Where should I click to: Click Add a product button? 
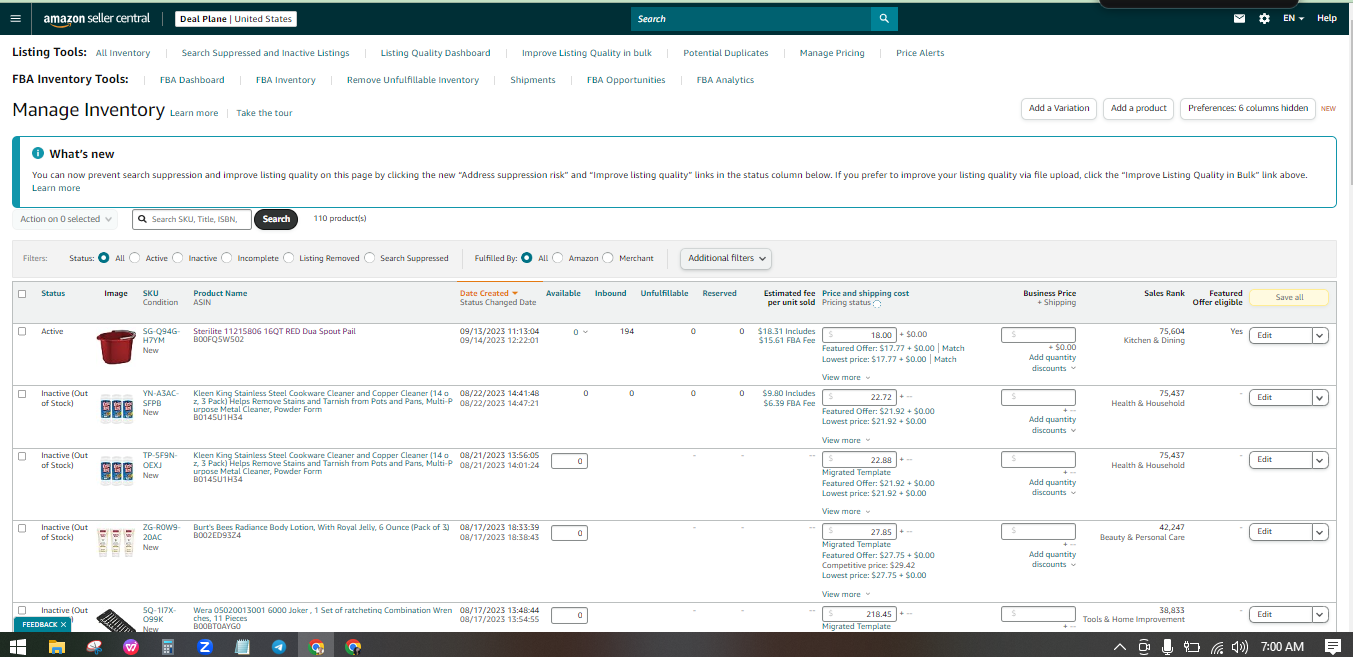coord(1139,108)
